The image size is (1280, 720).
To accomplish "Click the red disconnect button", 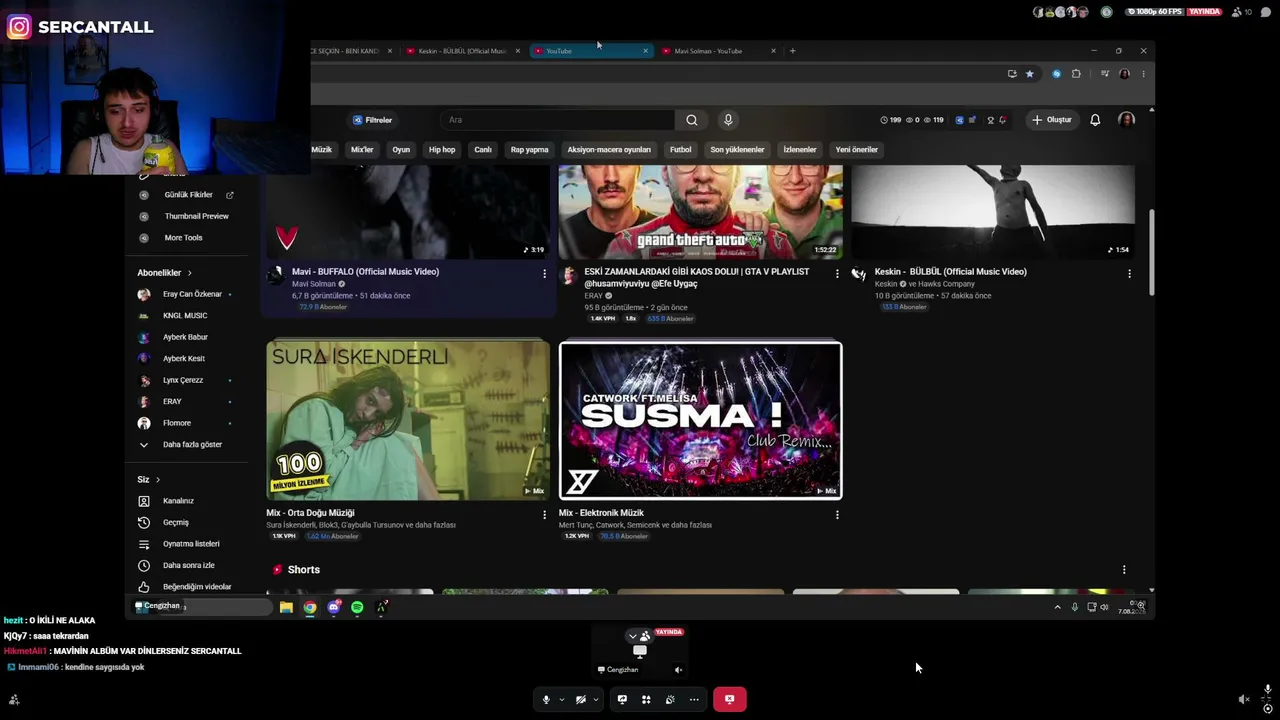I will click(x=729, y=699).
